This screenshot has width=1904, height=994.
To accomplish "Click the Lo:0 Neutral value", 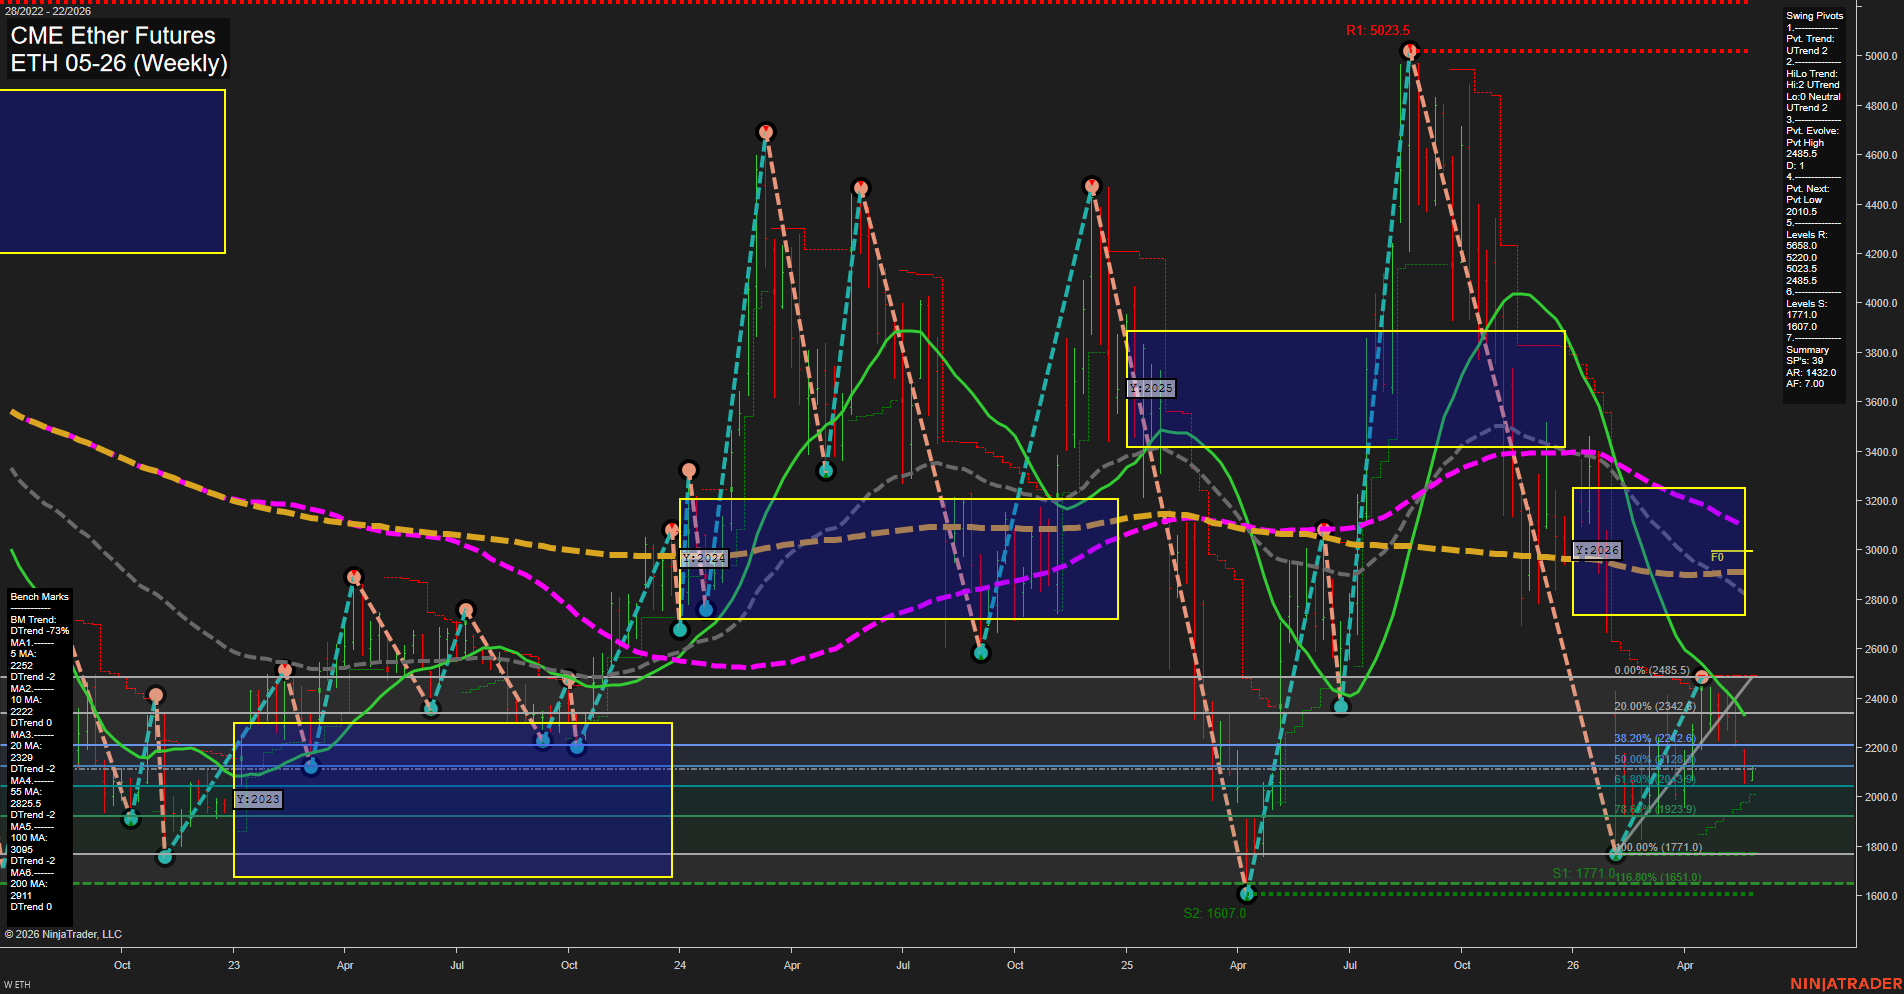I will click(1813, 97).
